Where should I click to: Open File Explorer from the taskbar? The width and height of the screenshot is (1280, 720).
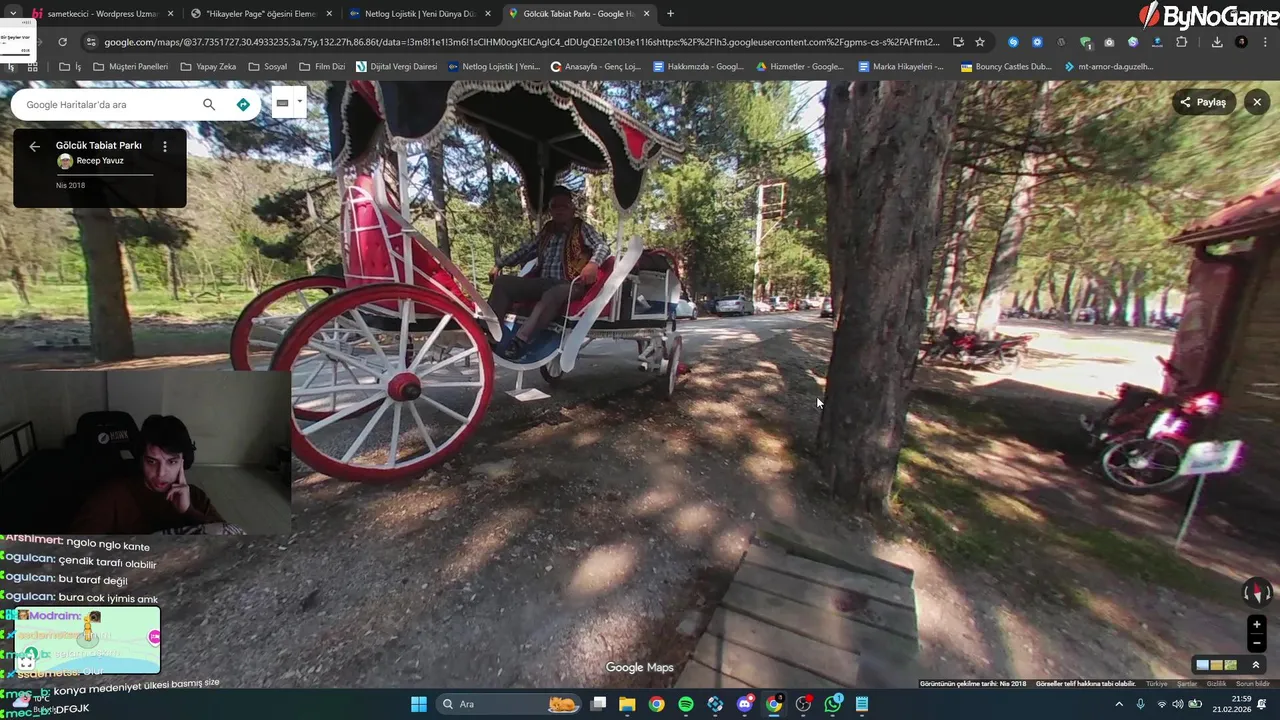pos(627,704)
